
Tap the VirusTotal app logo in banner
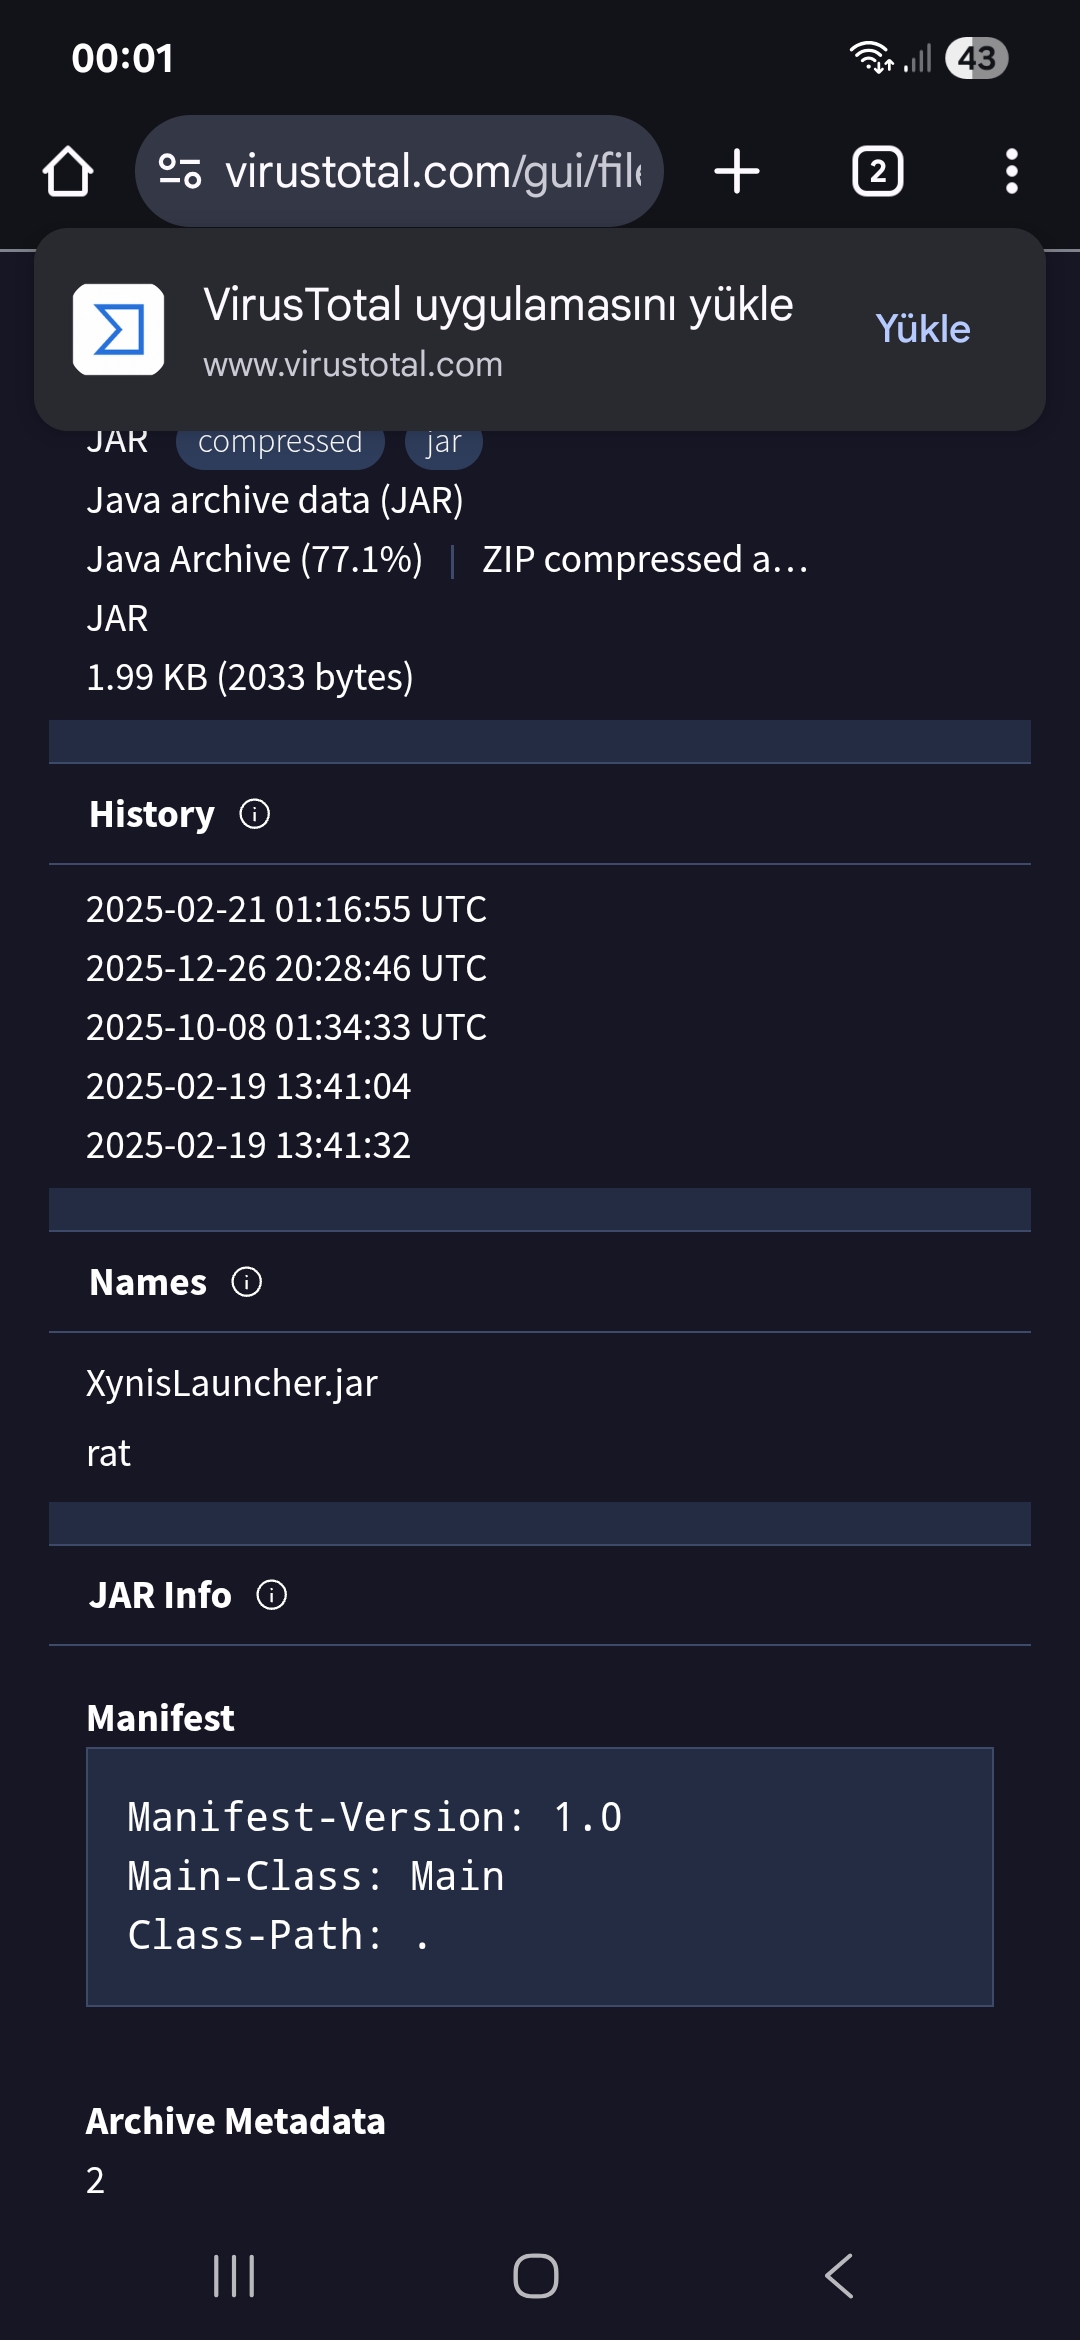[x=118, y=329]
